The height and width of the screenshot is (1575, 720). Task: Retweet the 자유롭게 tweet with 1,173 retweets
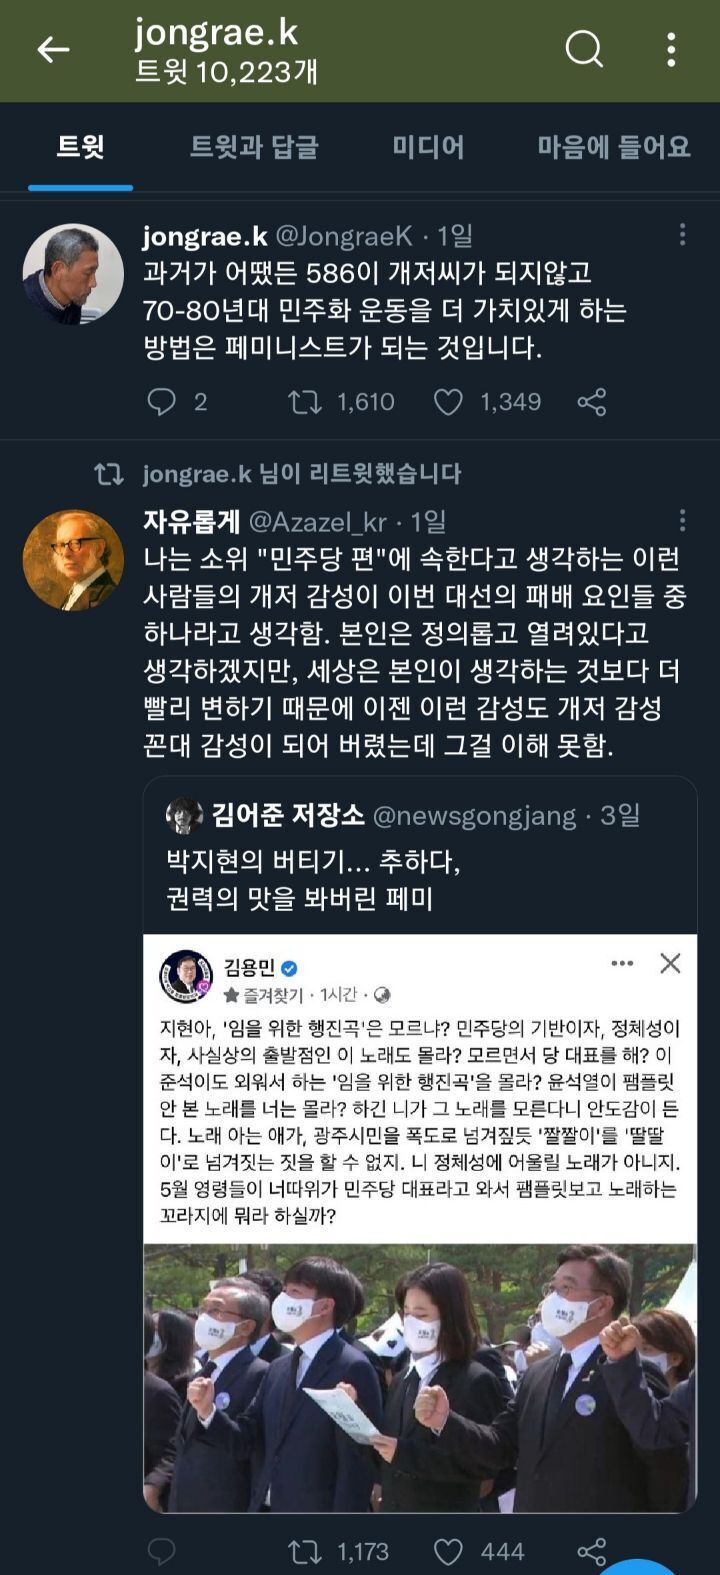(x=304, y=1551)
